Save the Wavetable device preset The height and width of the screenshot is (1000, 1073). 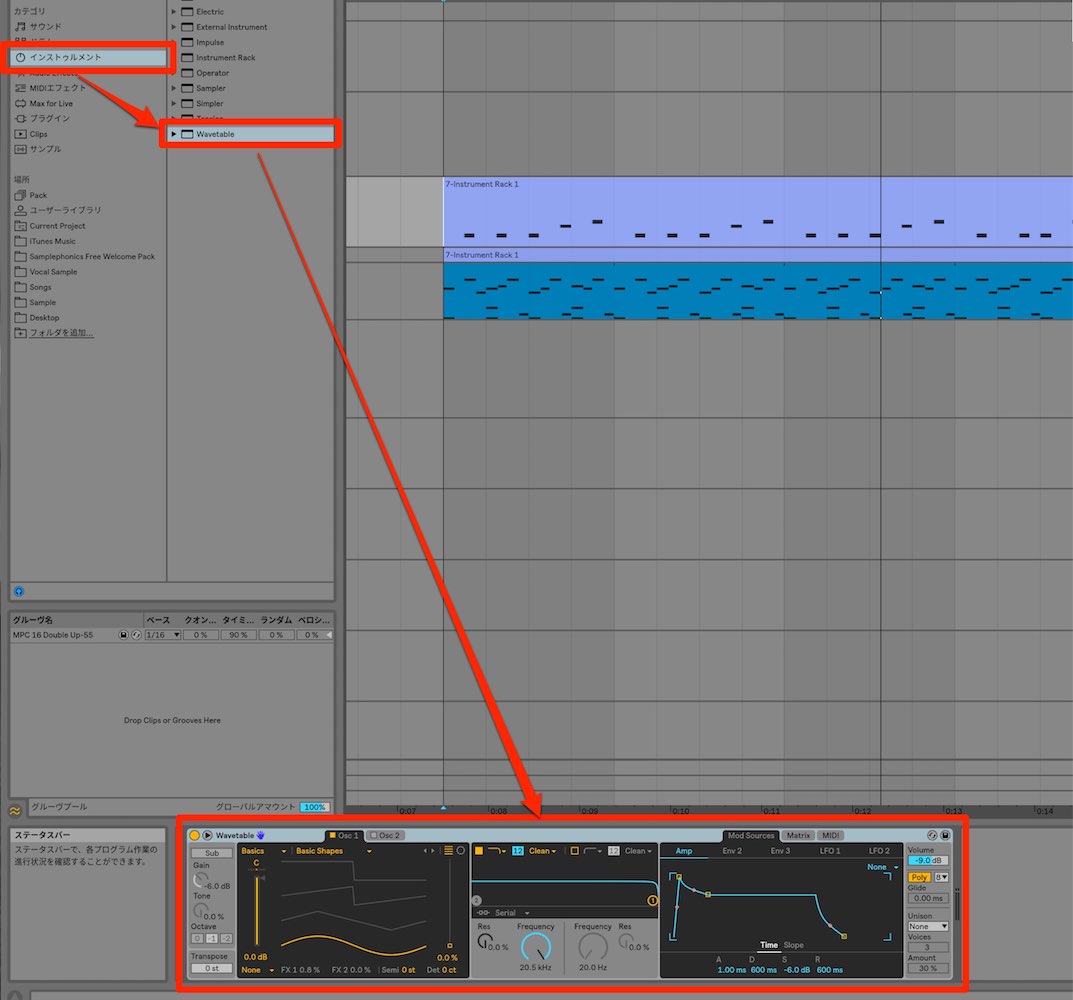coord(945,835)
